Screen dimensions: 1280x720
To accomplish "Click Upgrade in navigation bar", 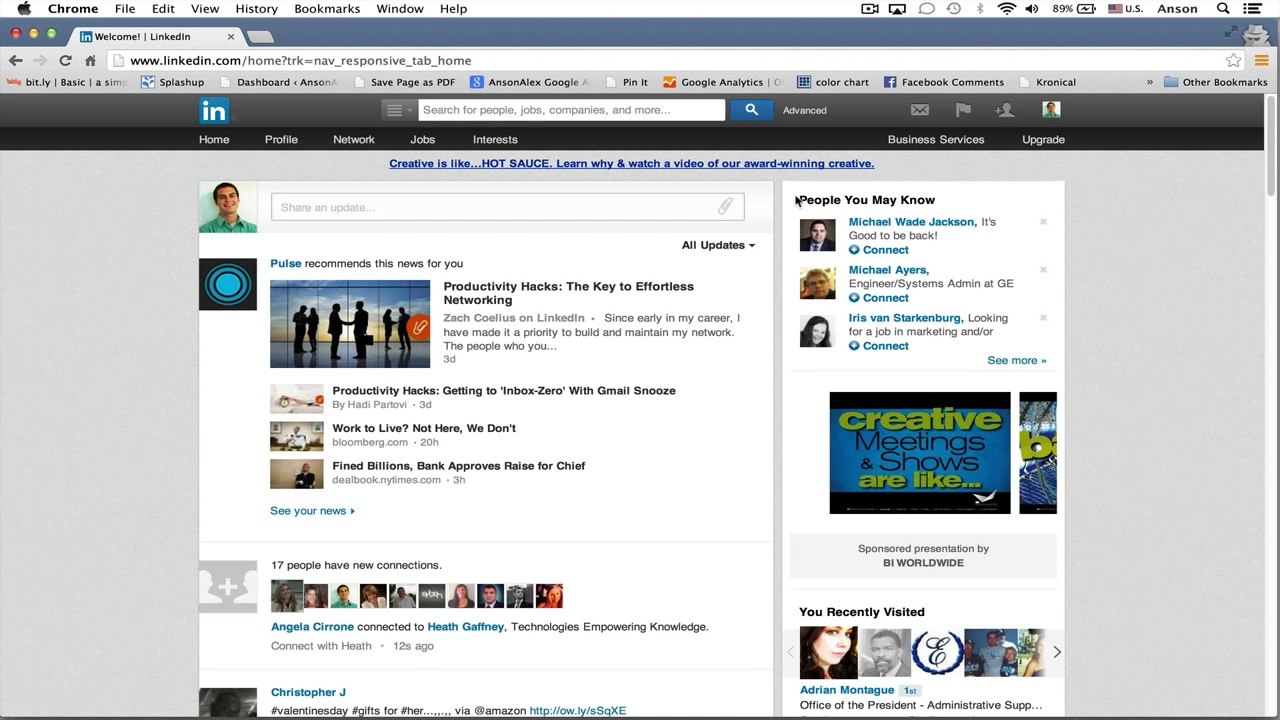I will pos(1043,140).
